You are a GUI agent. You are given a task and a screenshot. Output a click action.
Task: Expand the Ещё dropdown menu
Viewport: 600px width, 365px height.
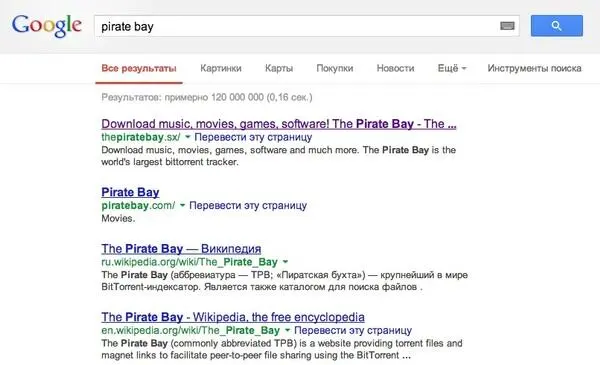pos(452,68)
